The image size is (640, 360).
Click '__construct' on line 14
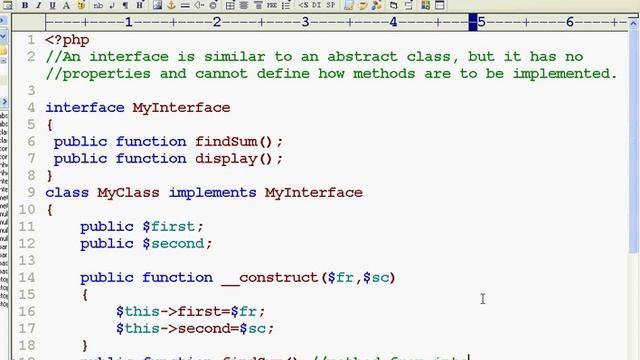click(x=270, y=278)
